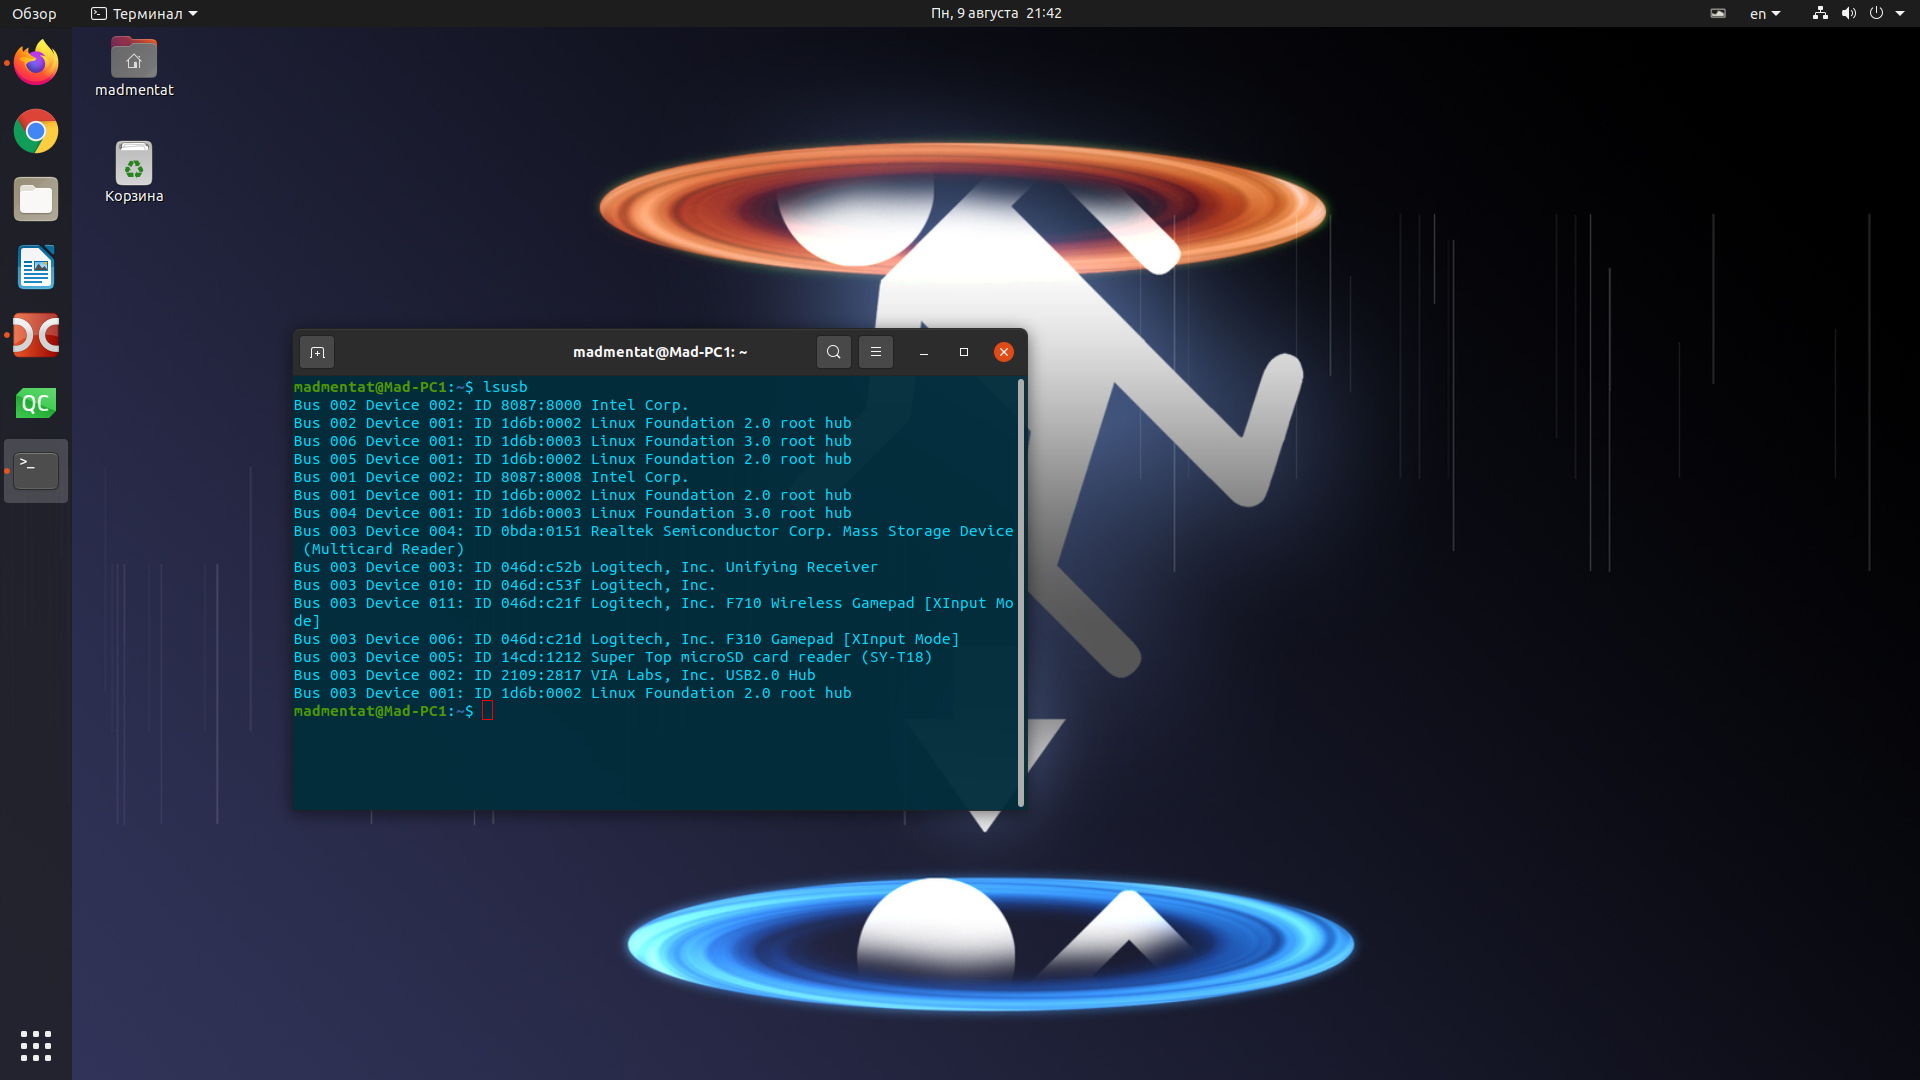Launch LibreOffice Writer from the dock
Screen dimensions: 1920x1080
[36, 267]
